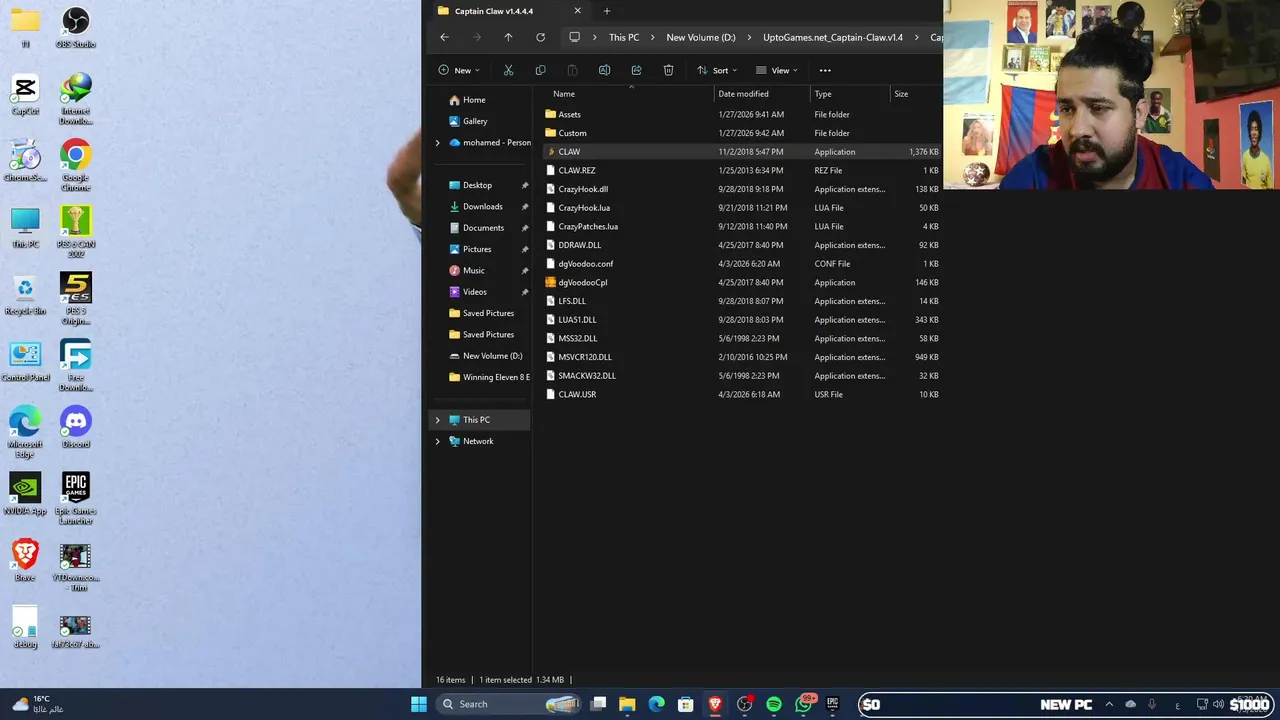
Task: Open breadcrumb chevron after New Volume (D:)
Action: pyautogui.click(x=749, y=37)
